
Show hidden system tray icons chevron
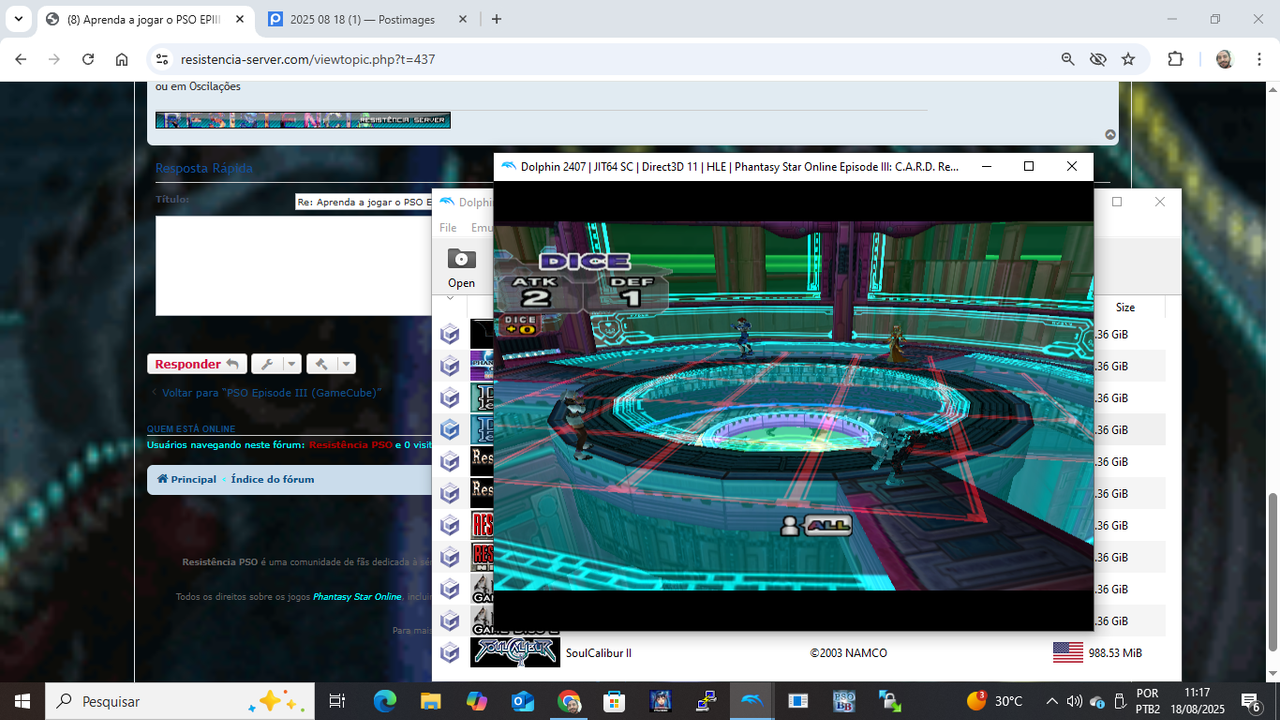point(1052,701)
